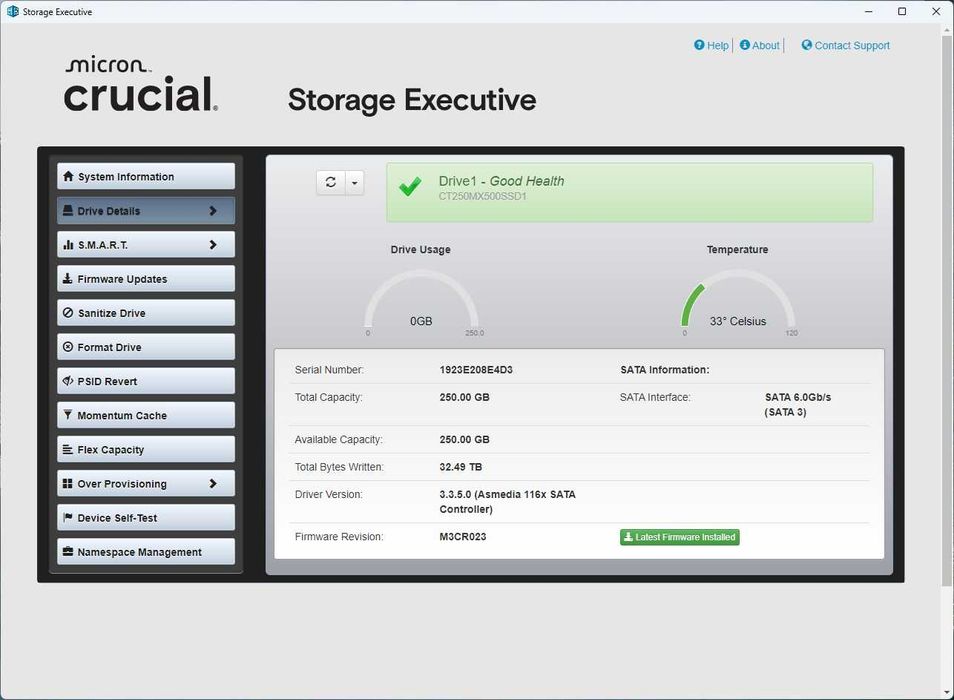Click the scrollbar down arrow
954x700 pixels.
pyautogui.click(x=946, y=693)
